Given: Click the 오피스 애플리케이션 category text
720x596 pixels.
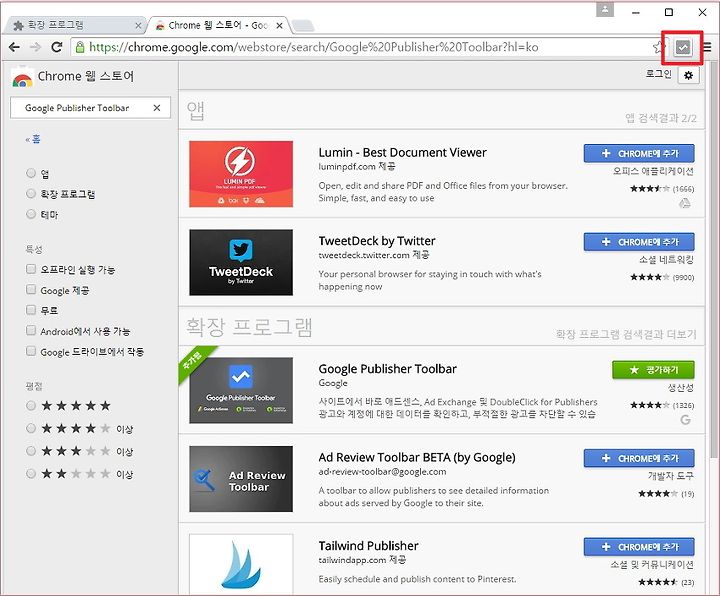Looking at the screenshot, I should point(653,171).
